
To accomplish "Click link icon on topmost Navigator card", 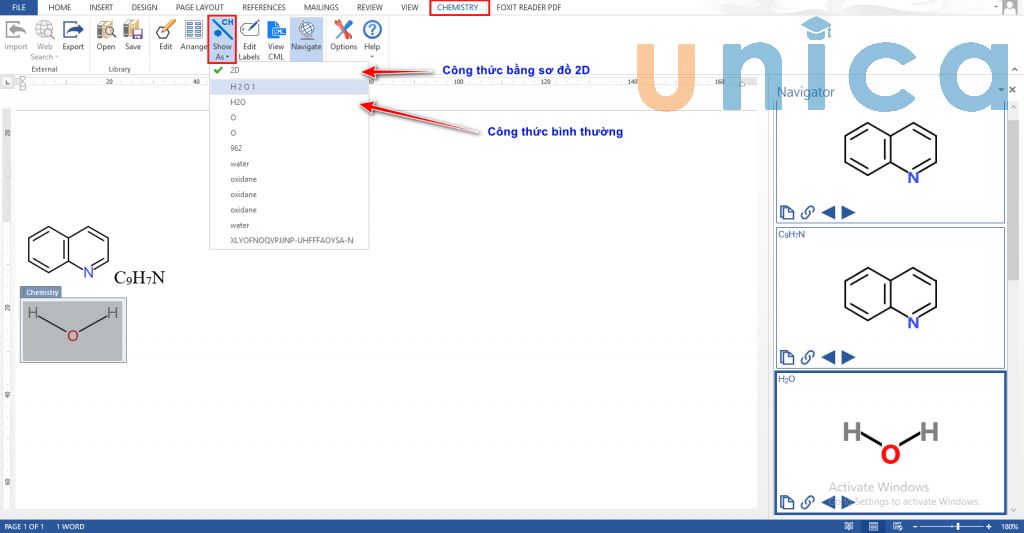I will (x=808, y=212).
